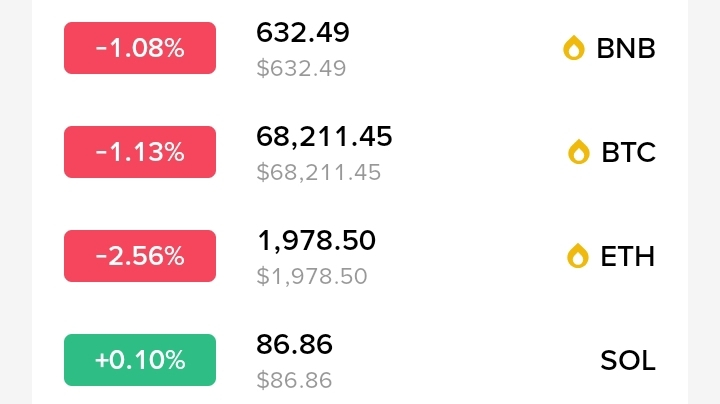
Task: Open the SOL coin label
Action: (628, 360)
